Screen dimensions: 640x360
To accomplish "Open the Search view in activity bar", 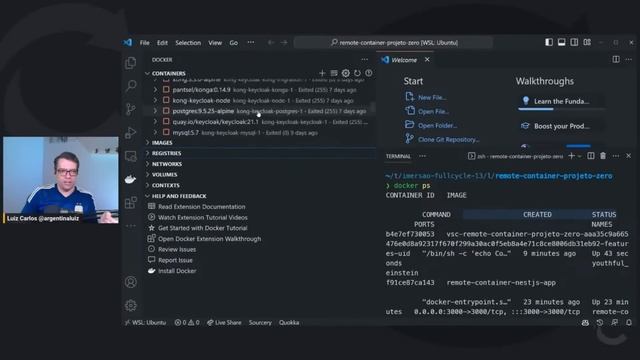I will (131, 85).
